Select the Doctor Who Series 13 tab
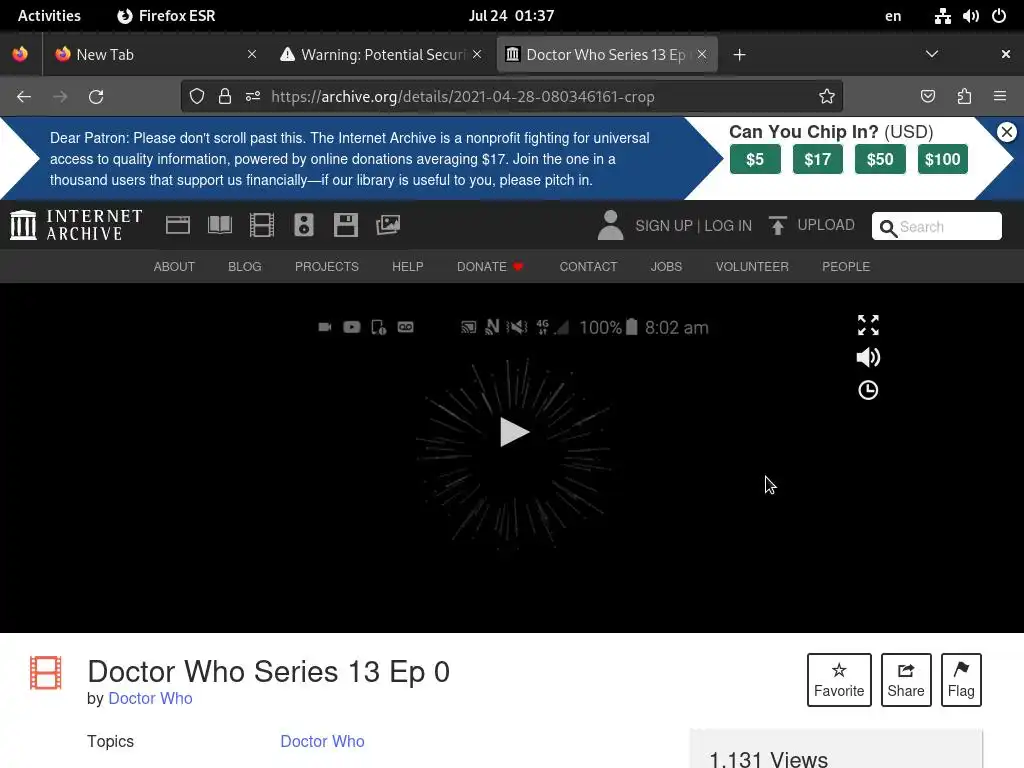 click(607, 55)
